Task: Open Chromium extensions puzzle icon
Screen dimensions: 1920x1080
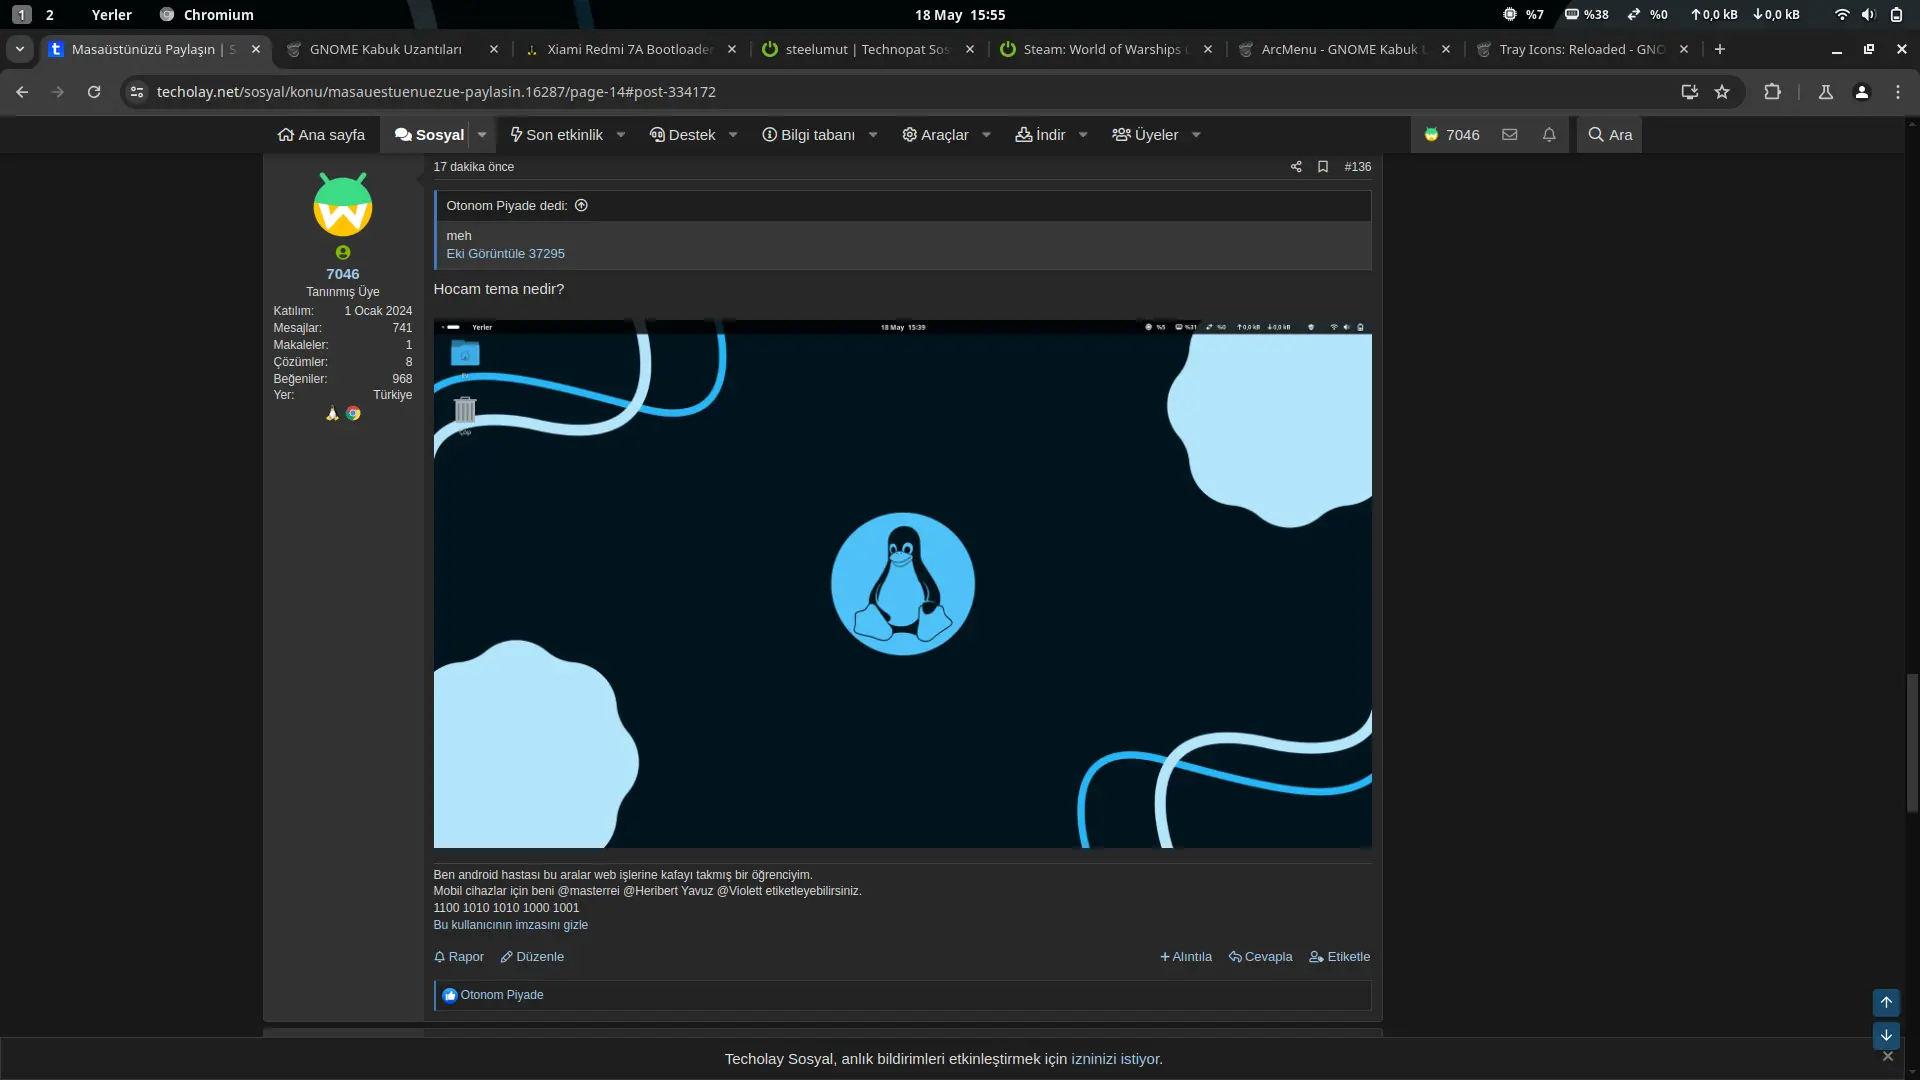Action: (1772, 92)
